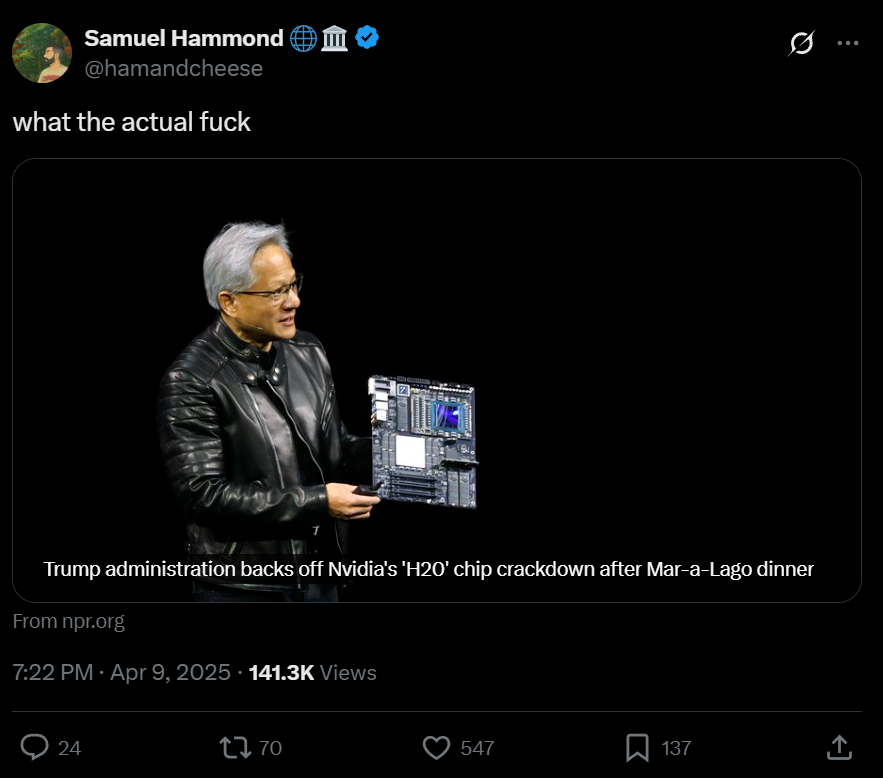The width and height of the screenshot is (883, 778).
Task: Click the 547 likes count
Action: (477, 748)
